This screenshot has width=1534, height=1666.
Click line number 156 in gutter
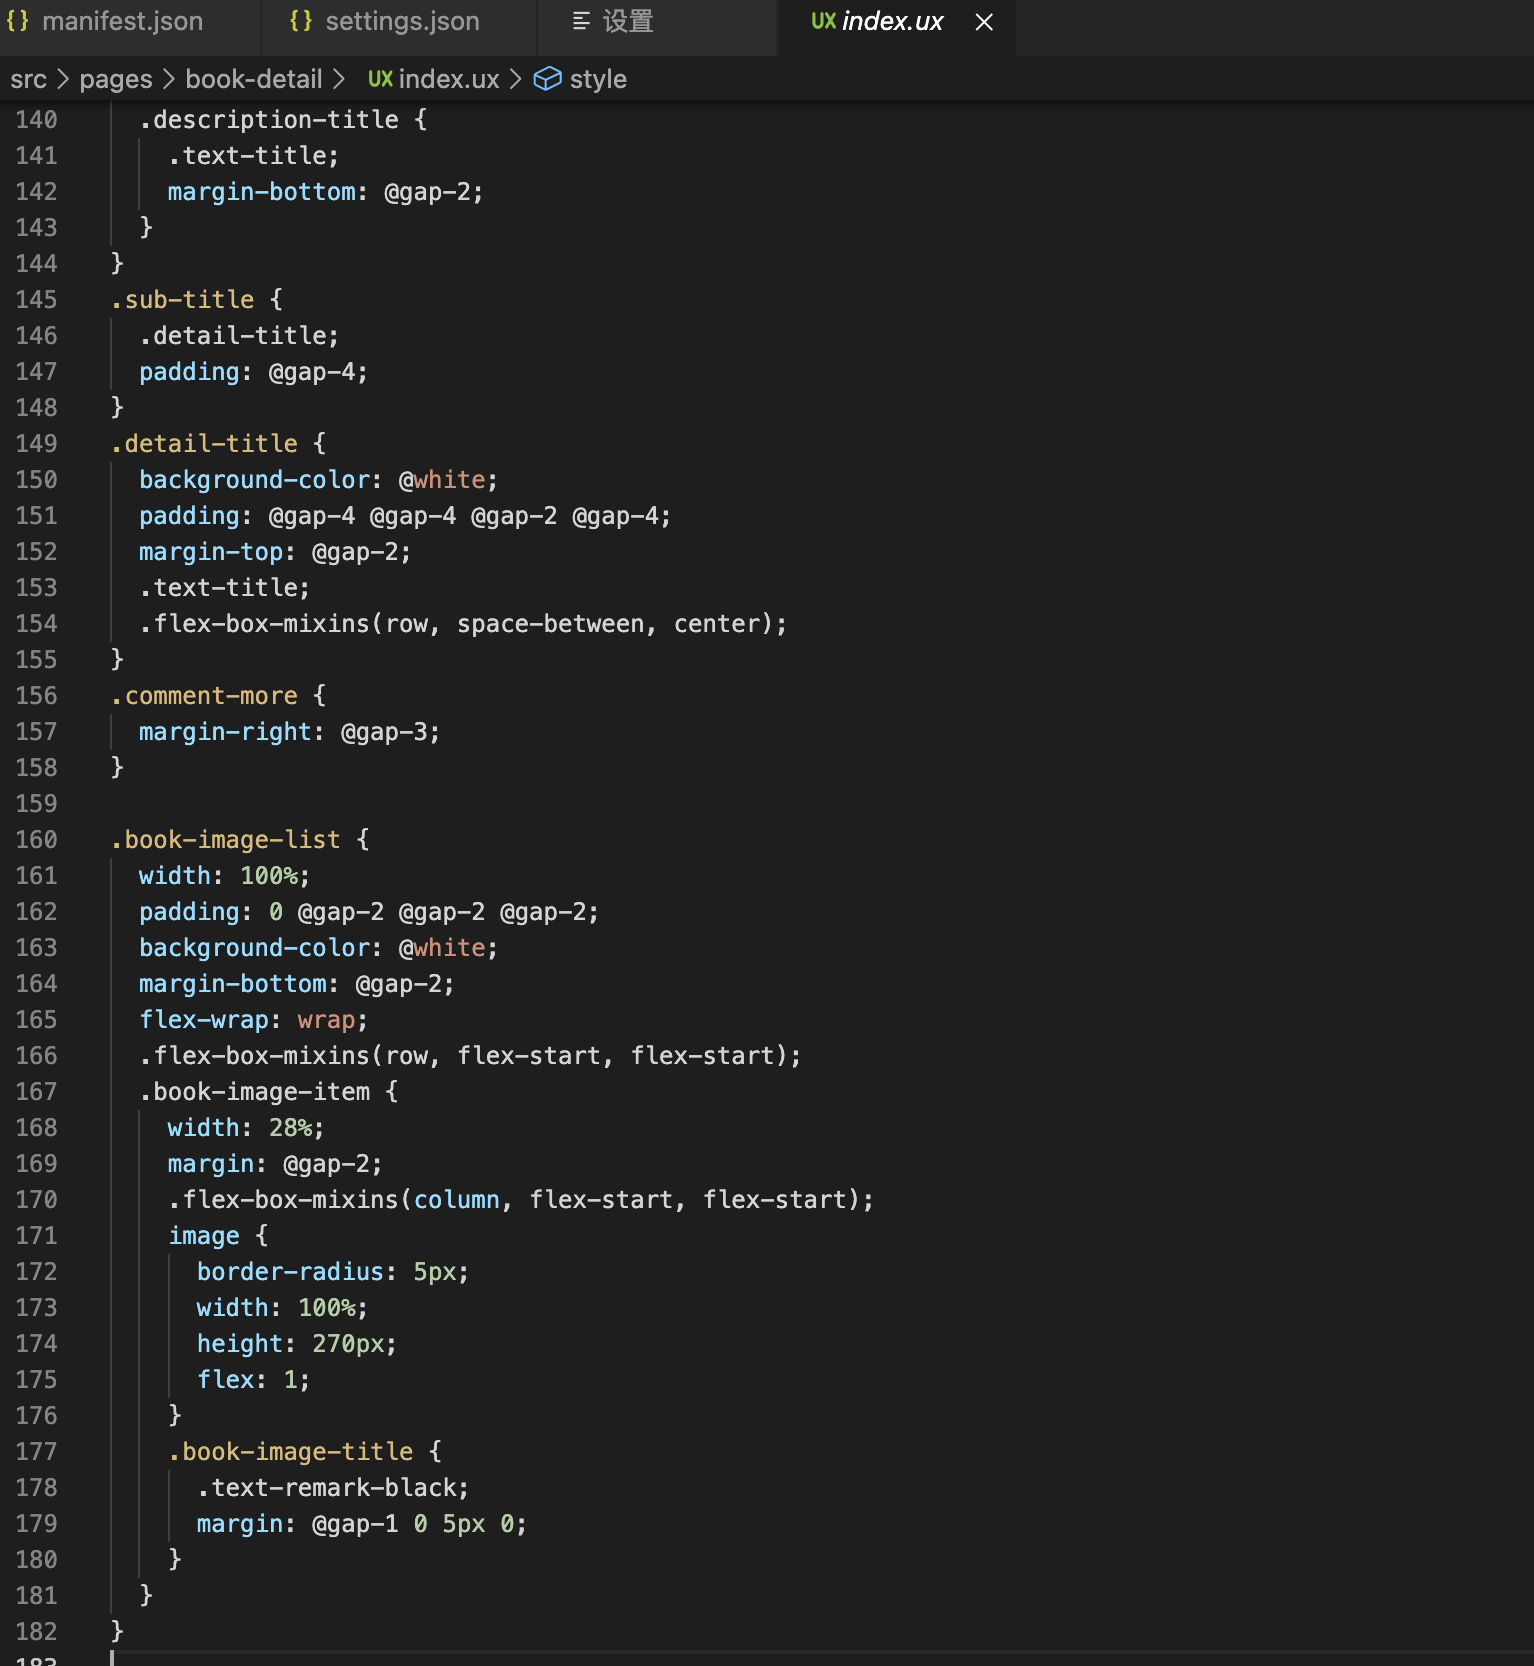coord(36,696)
